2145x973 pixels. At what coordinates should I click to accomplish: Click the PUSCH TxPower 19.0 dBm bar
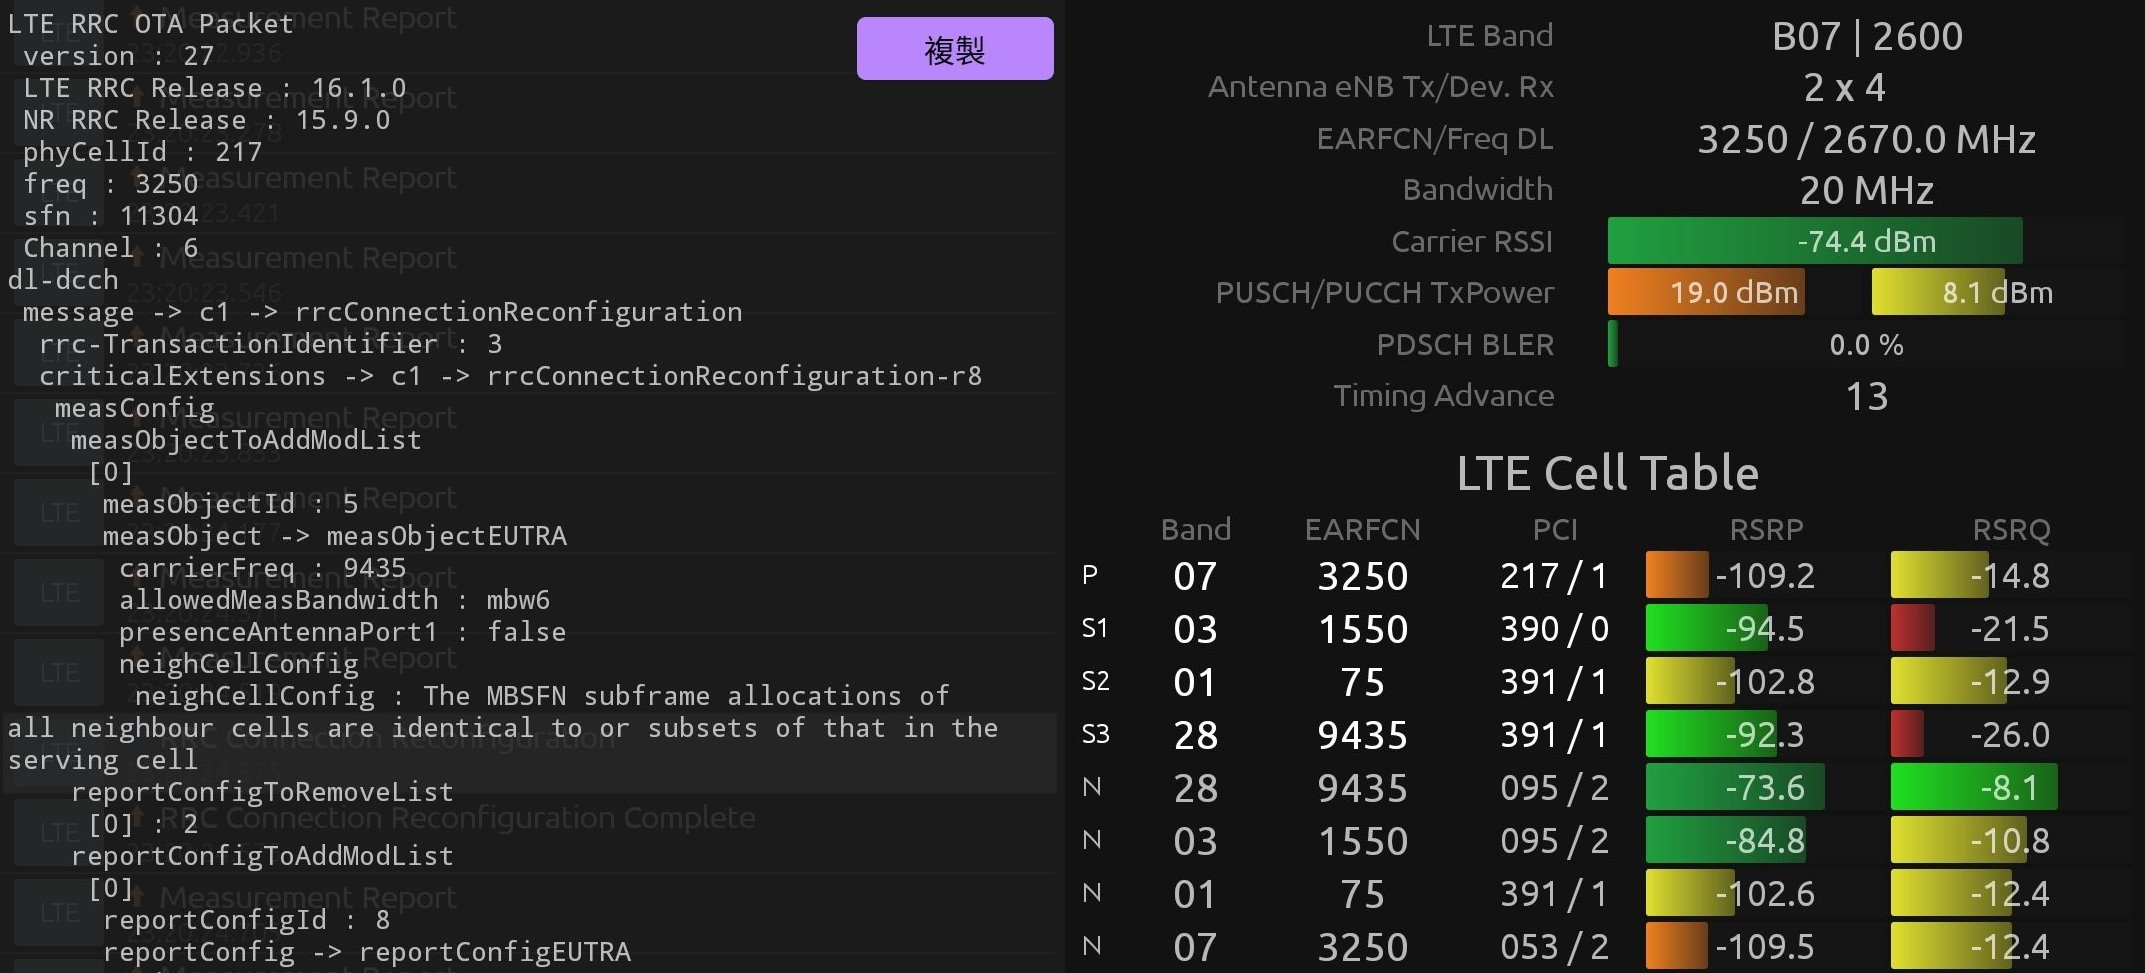point(1706,292)
